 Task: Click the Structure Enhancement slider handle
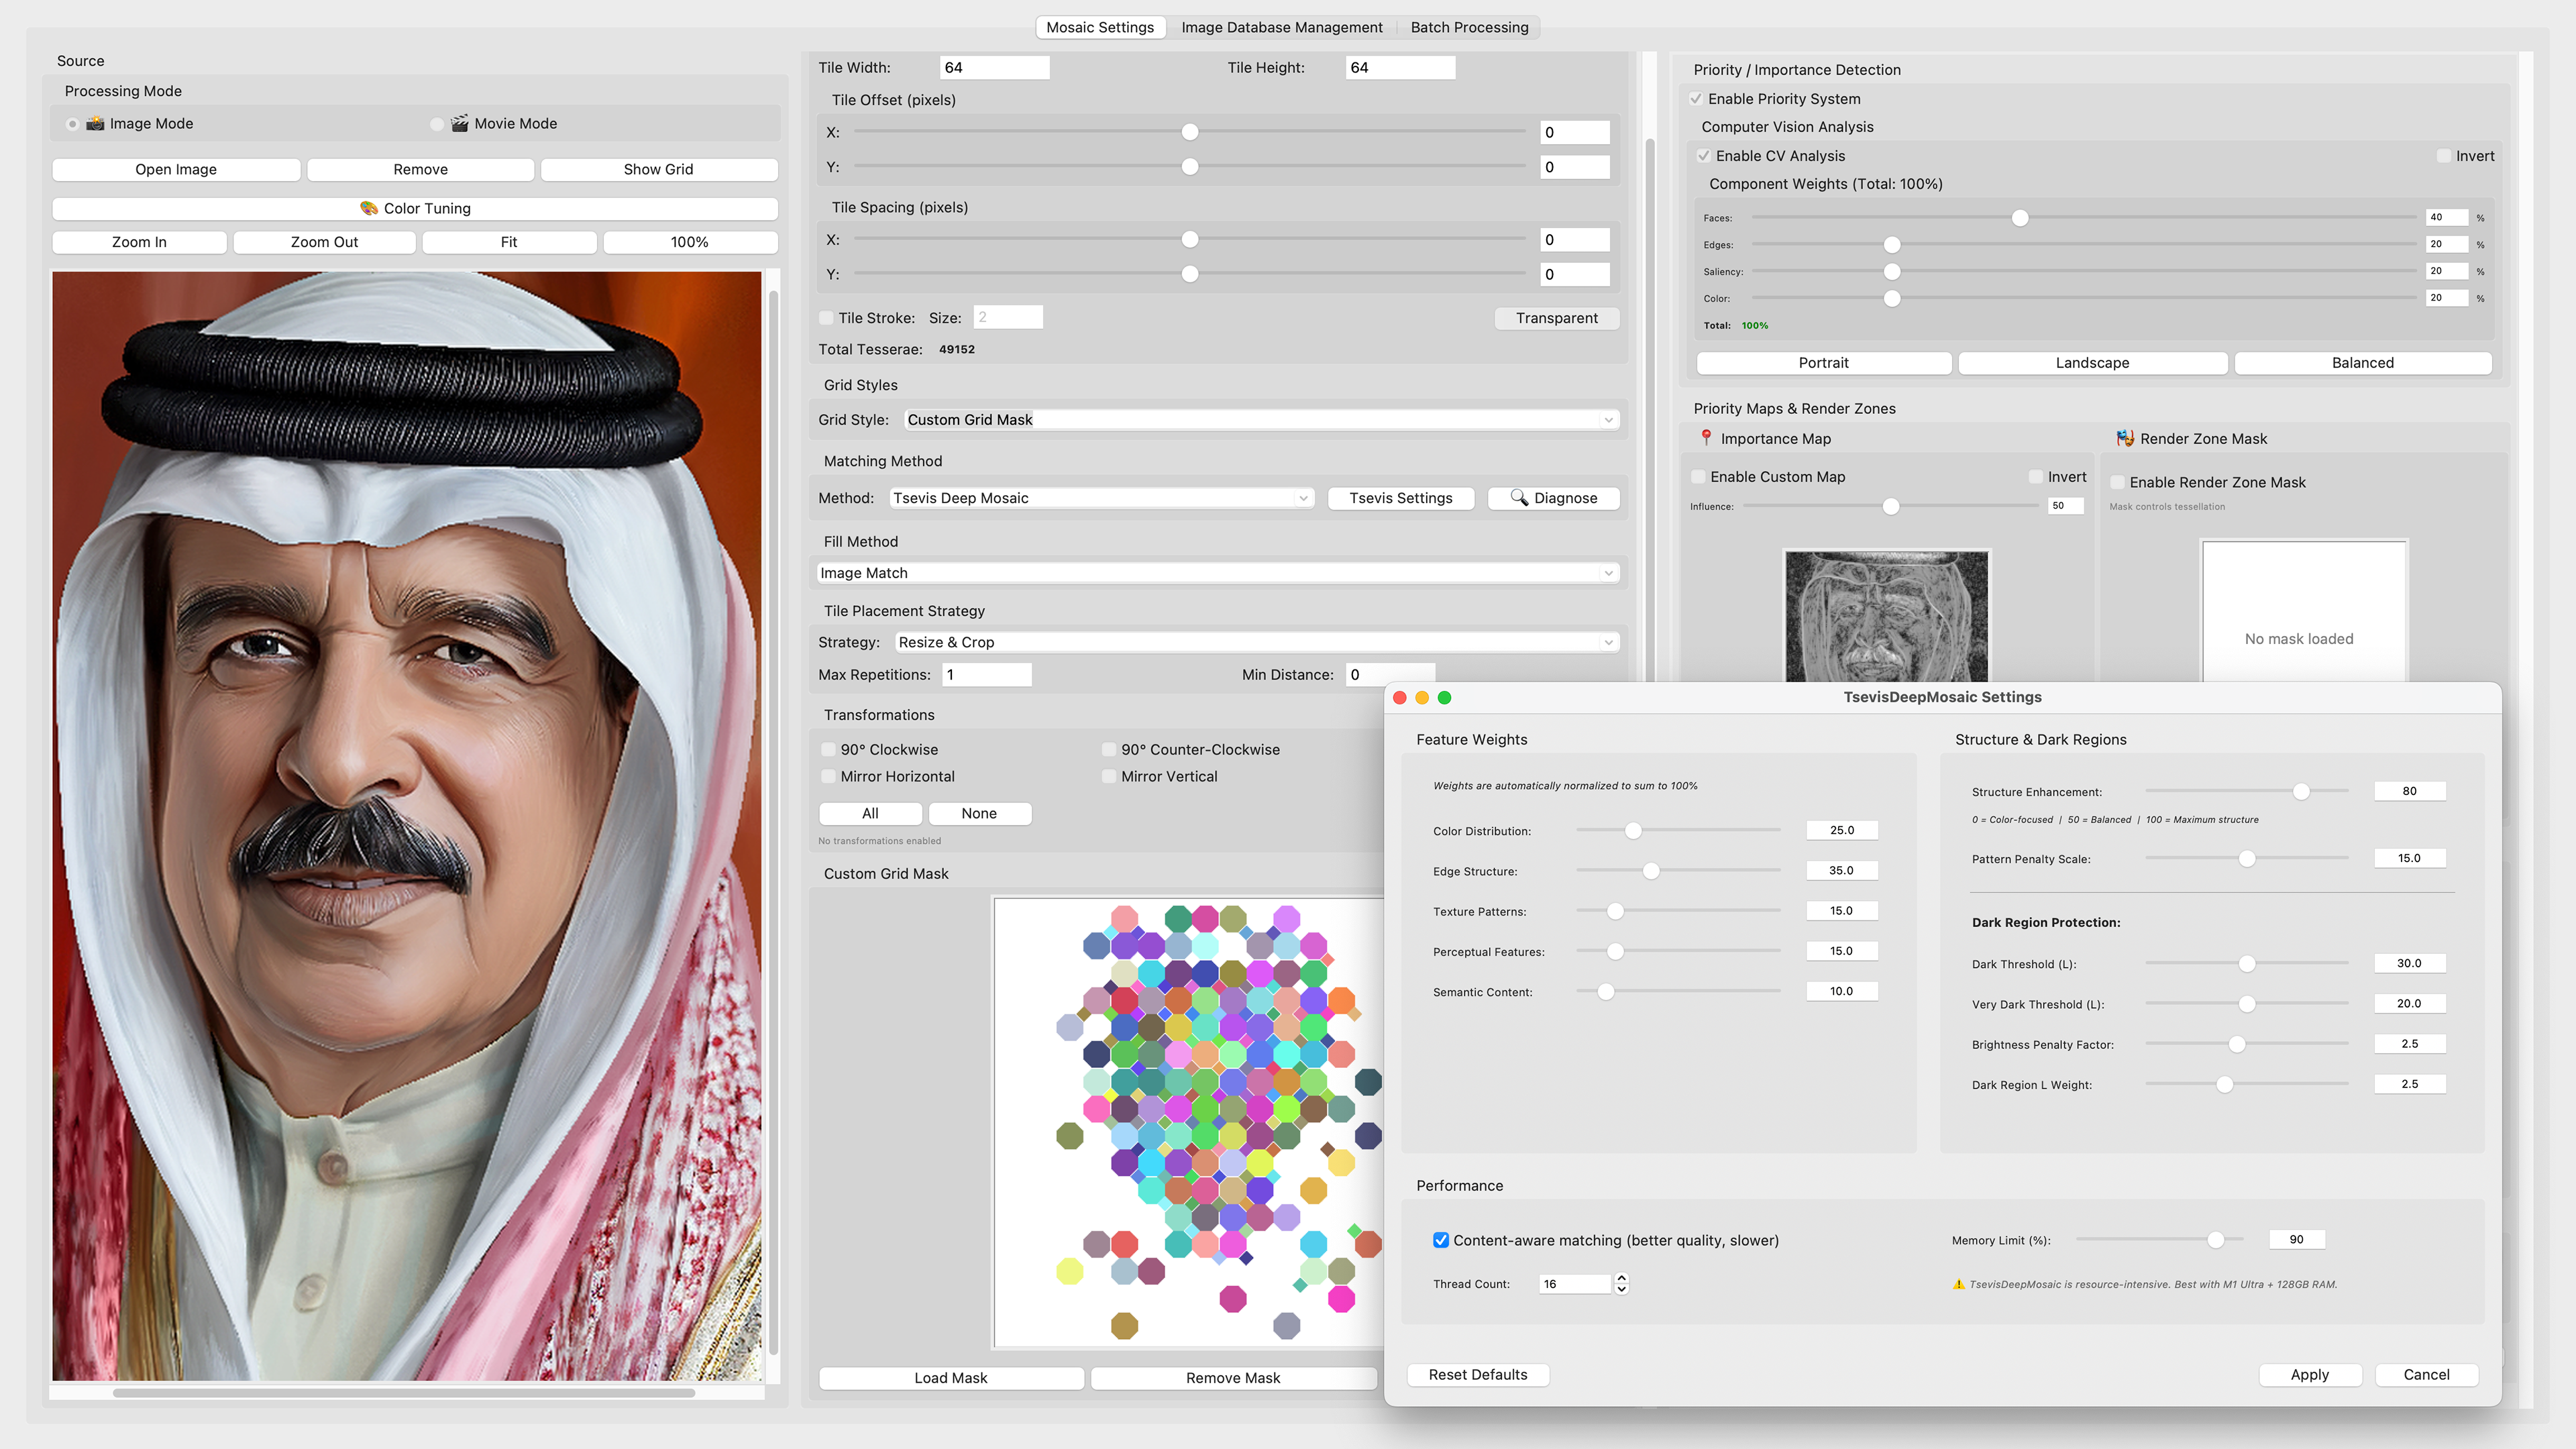pos(2302,790)
